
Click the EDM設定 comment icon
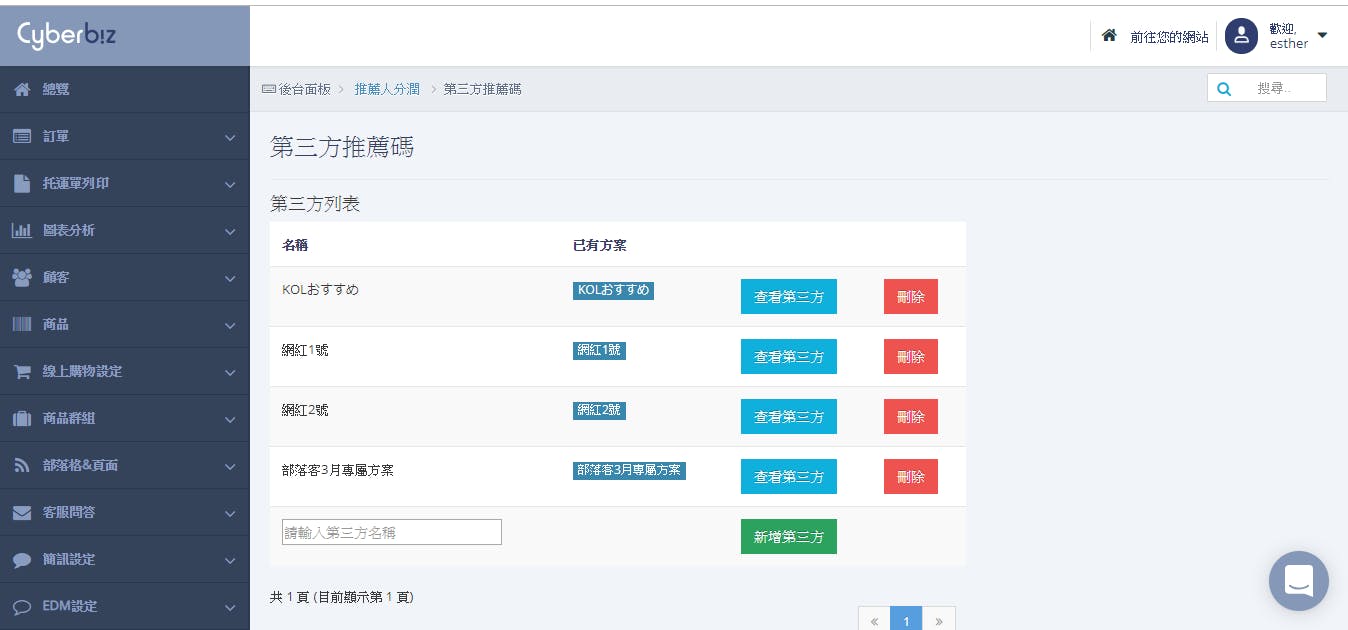click(22, 607)
